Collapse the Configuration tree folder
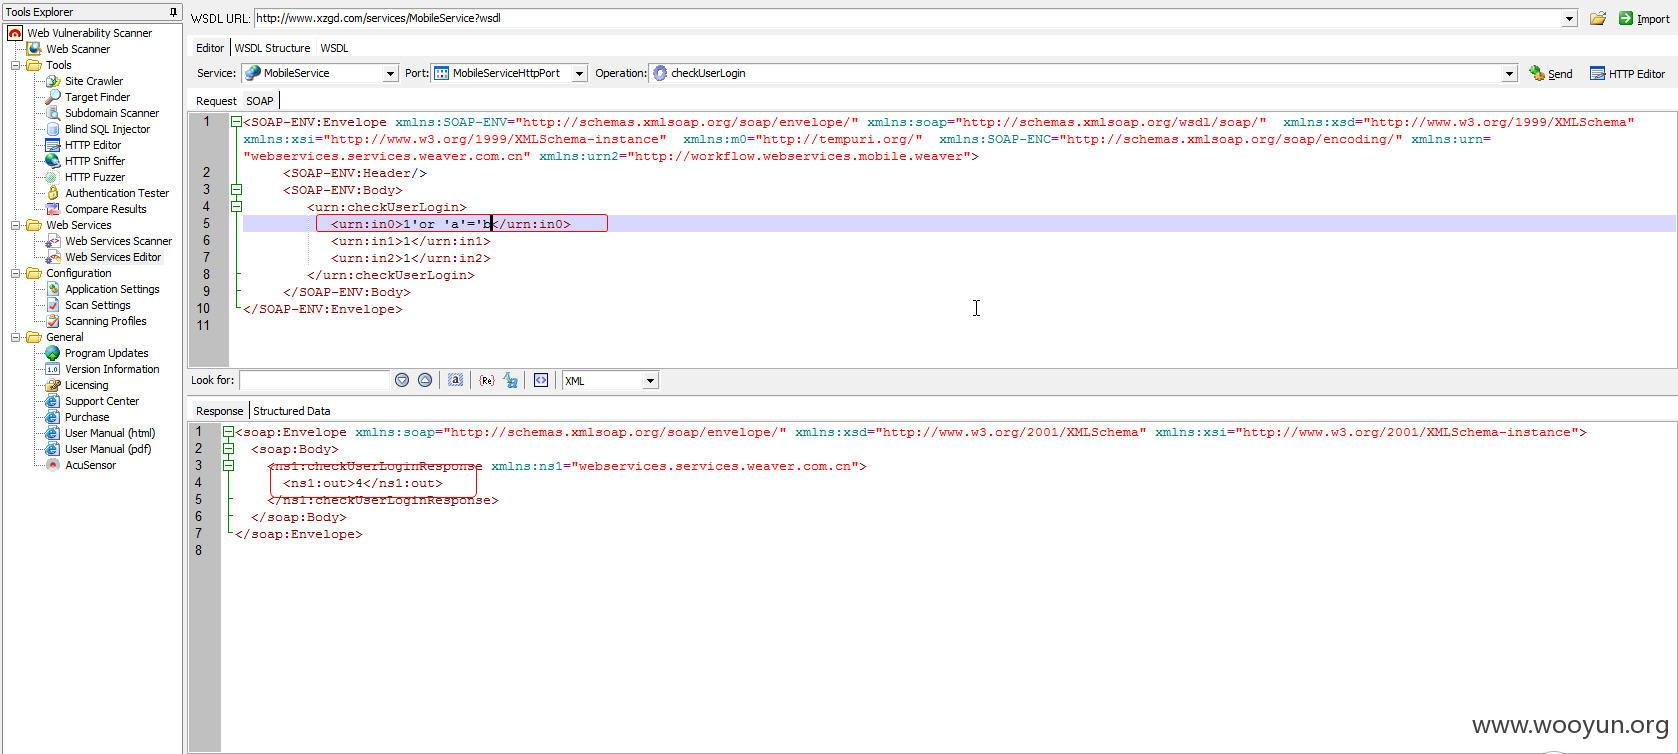Screen dimensions: 1678x754 (16, 273)
